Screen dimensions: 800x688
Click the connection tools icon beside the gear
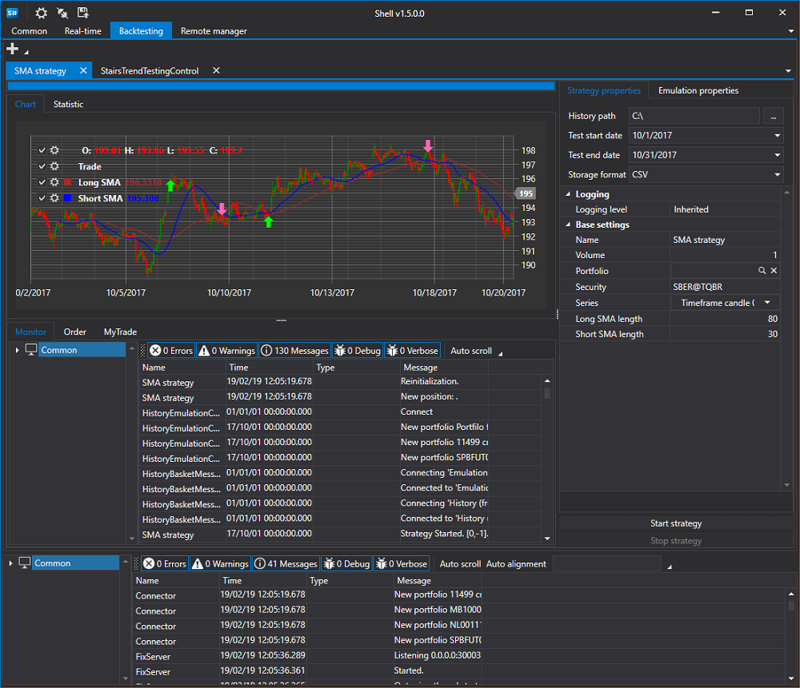pyautogui.click(x=62, y=13)
